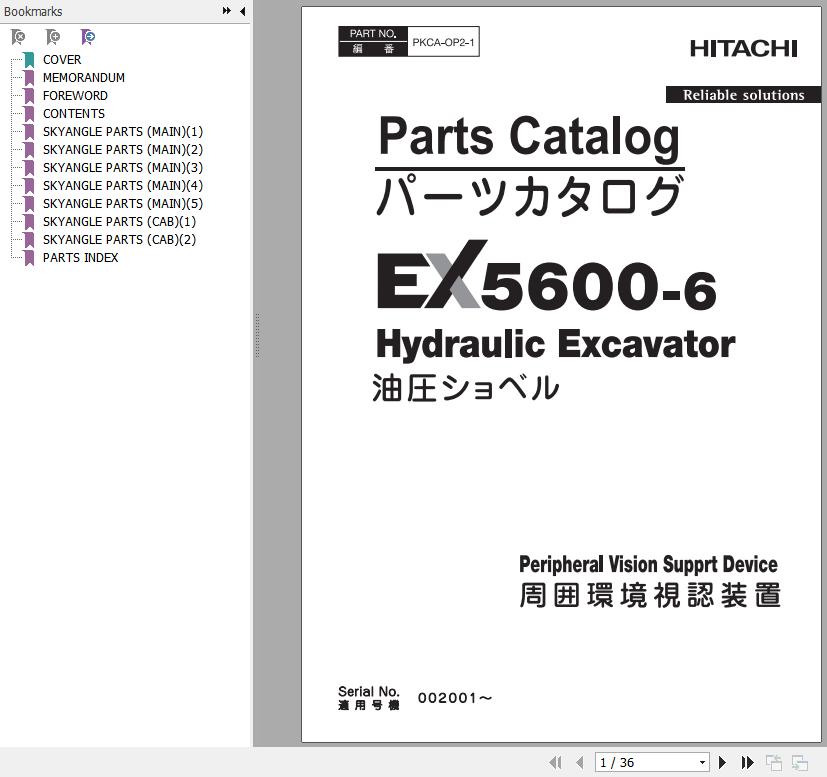Click the Parts Catalog heading on the page

click(529, 137)
